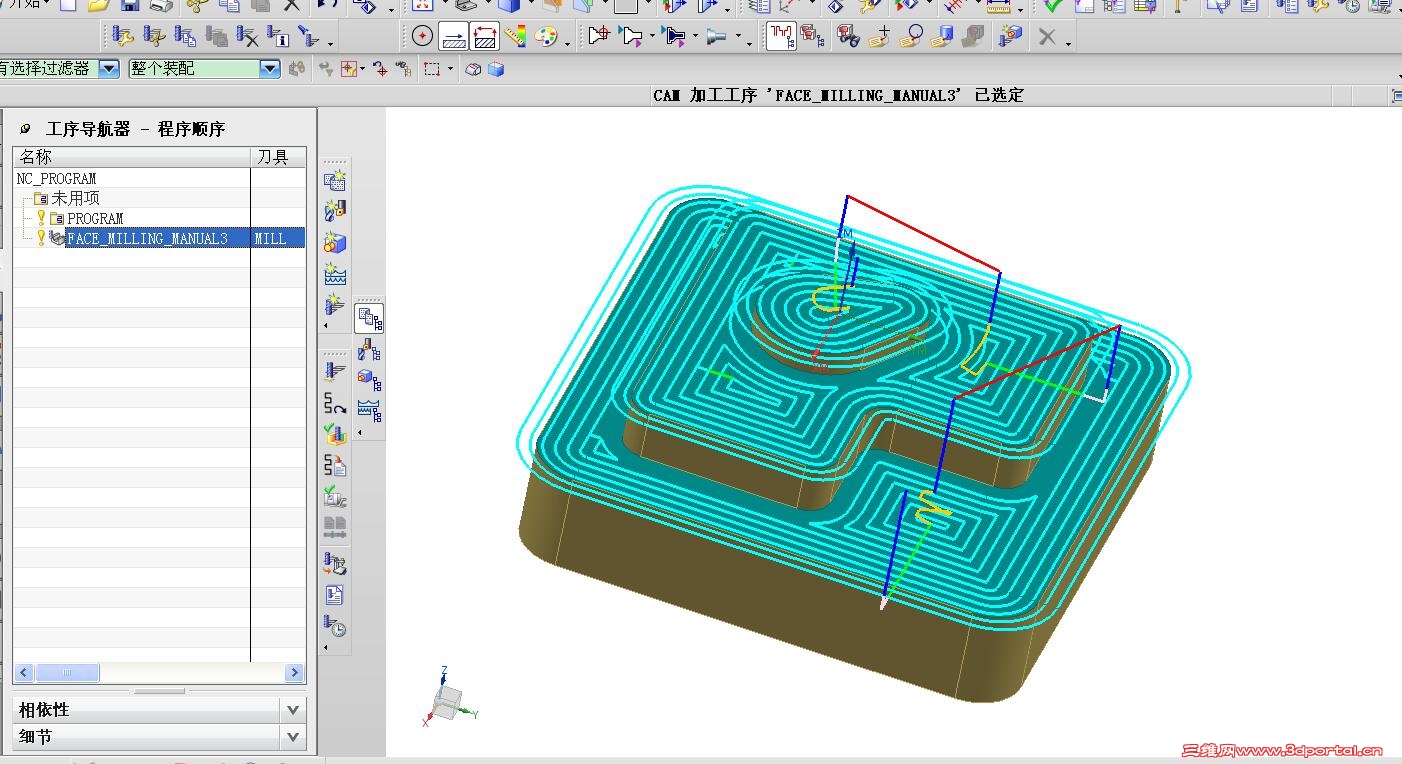Click the navigator scrollbar left arrow
The height and width of the screenshot is (764, 1402).
(23, 673)
